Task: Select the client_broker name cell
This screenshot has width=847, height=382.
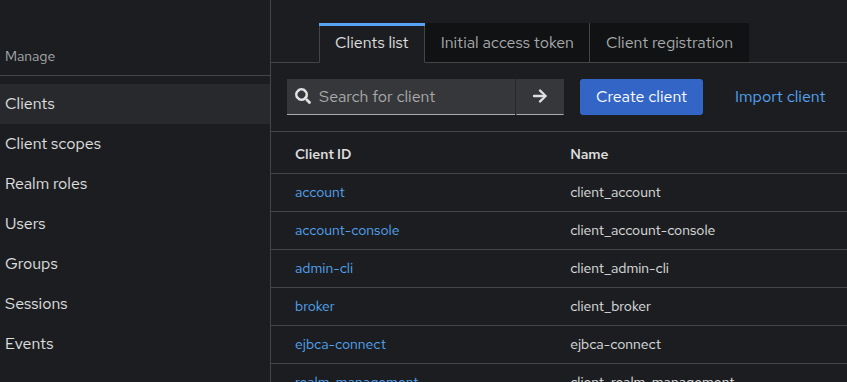Action: 610,306
